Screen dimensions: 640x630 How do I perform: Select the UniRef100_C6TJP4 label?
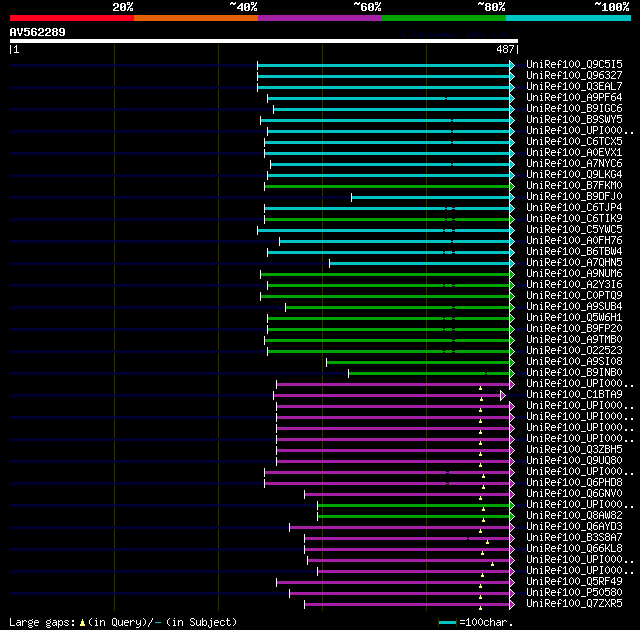574,208
